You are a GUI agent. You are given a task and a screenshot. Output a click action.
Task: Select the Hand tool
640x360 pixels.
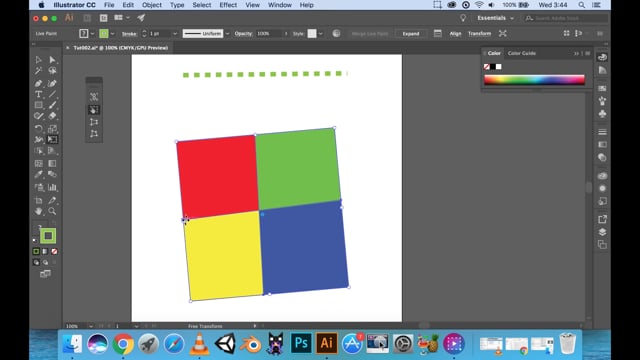(38, 211)
